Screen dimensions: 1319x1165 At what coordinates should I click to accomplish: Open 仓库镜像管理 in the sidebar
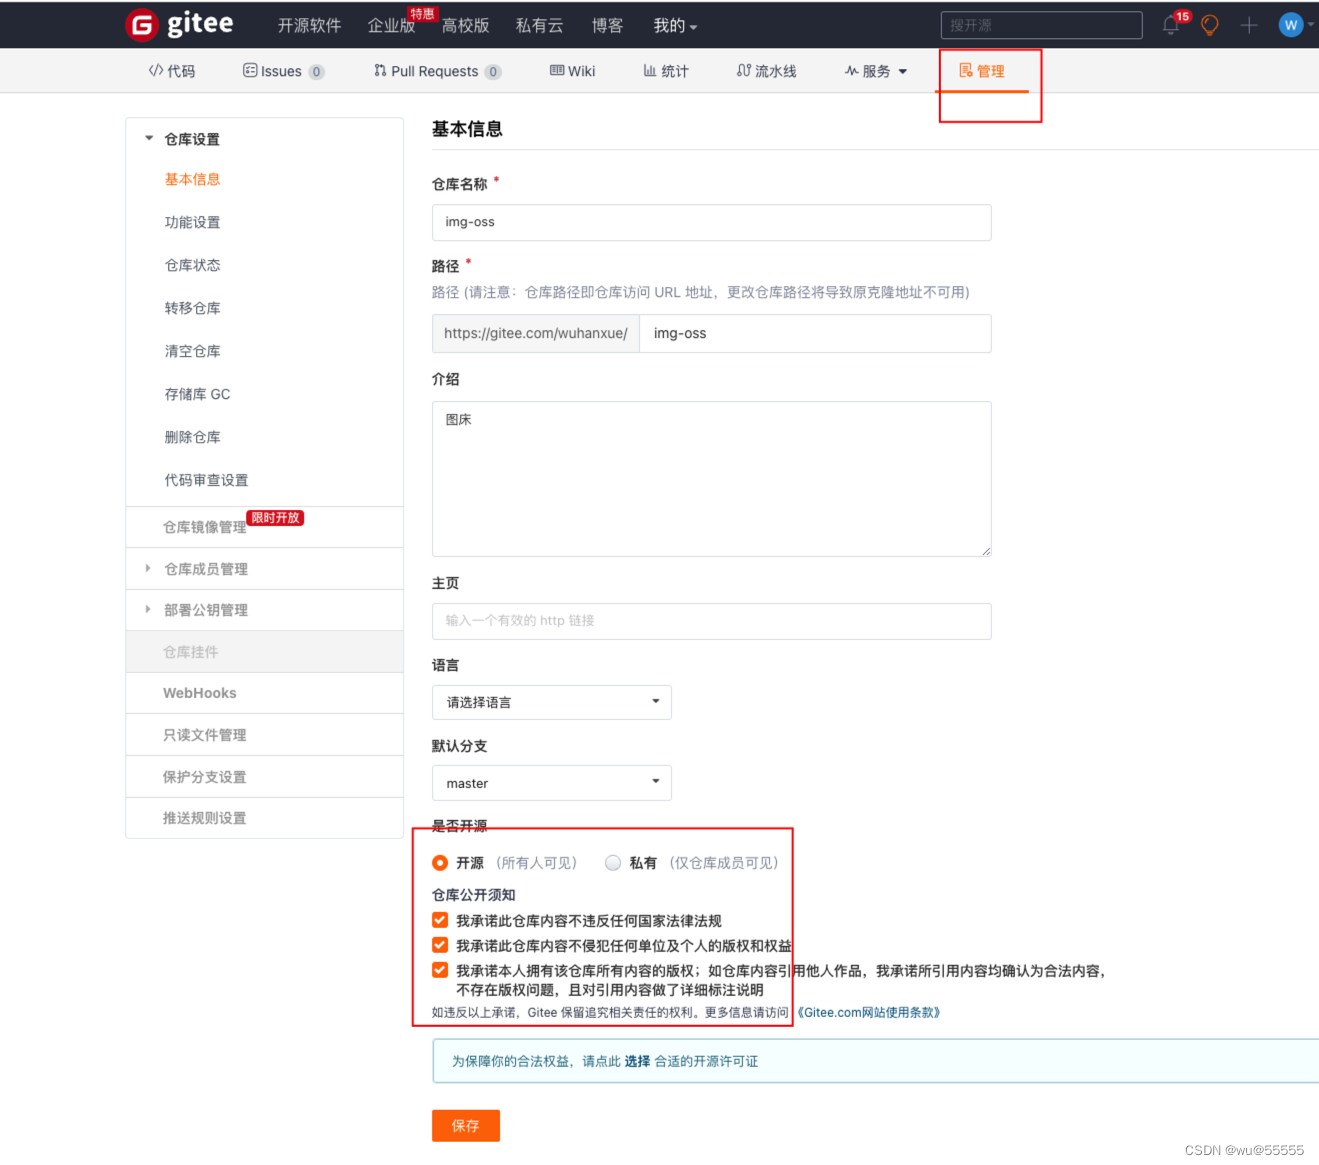pyautogui.click(x=204, y=527)
